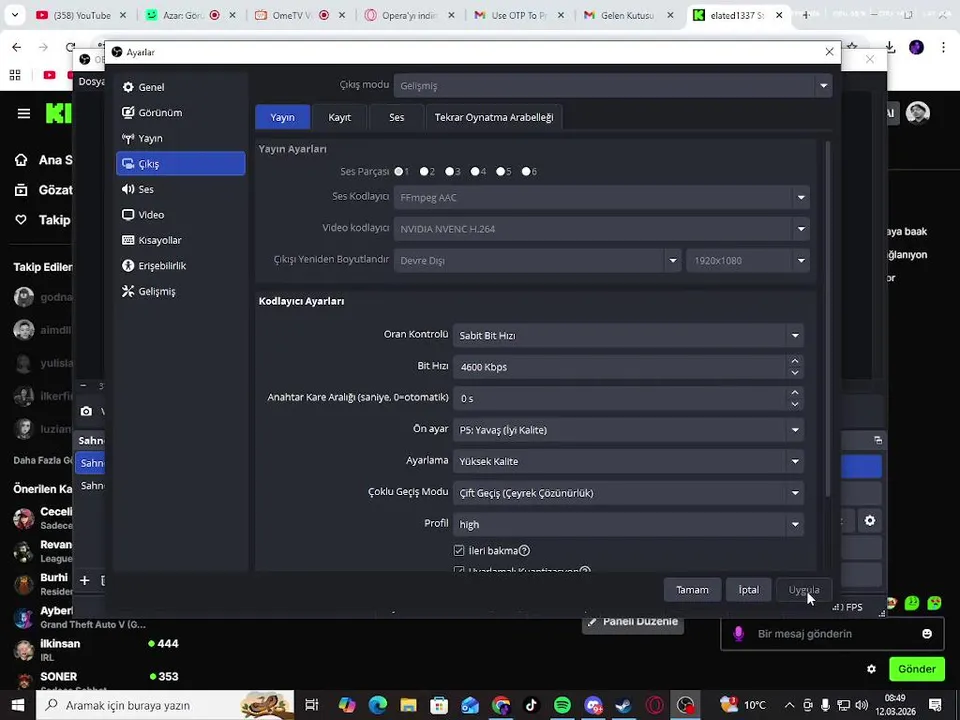Click the Uygula button

click(x=803, y=590)
